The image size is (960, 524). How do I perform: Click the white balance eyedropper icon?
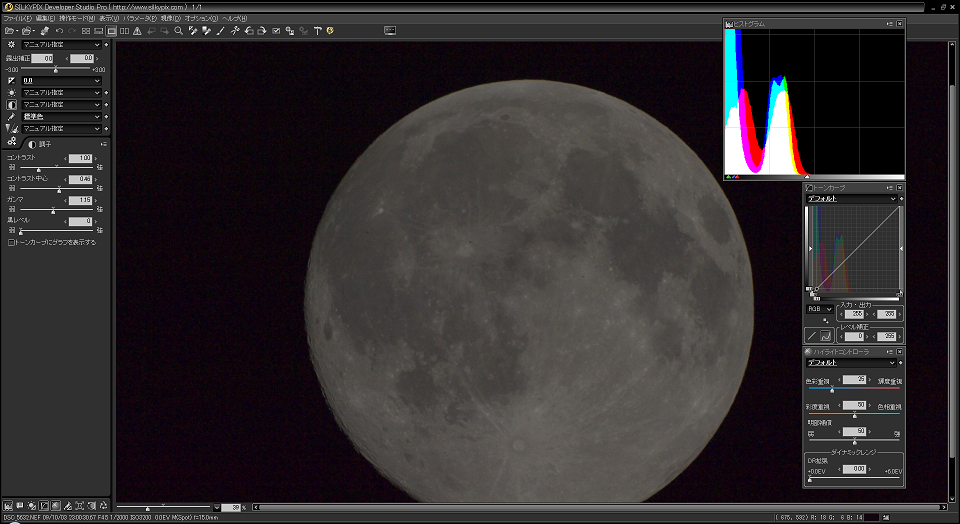click(192, 31)
